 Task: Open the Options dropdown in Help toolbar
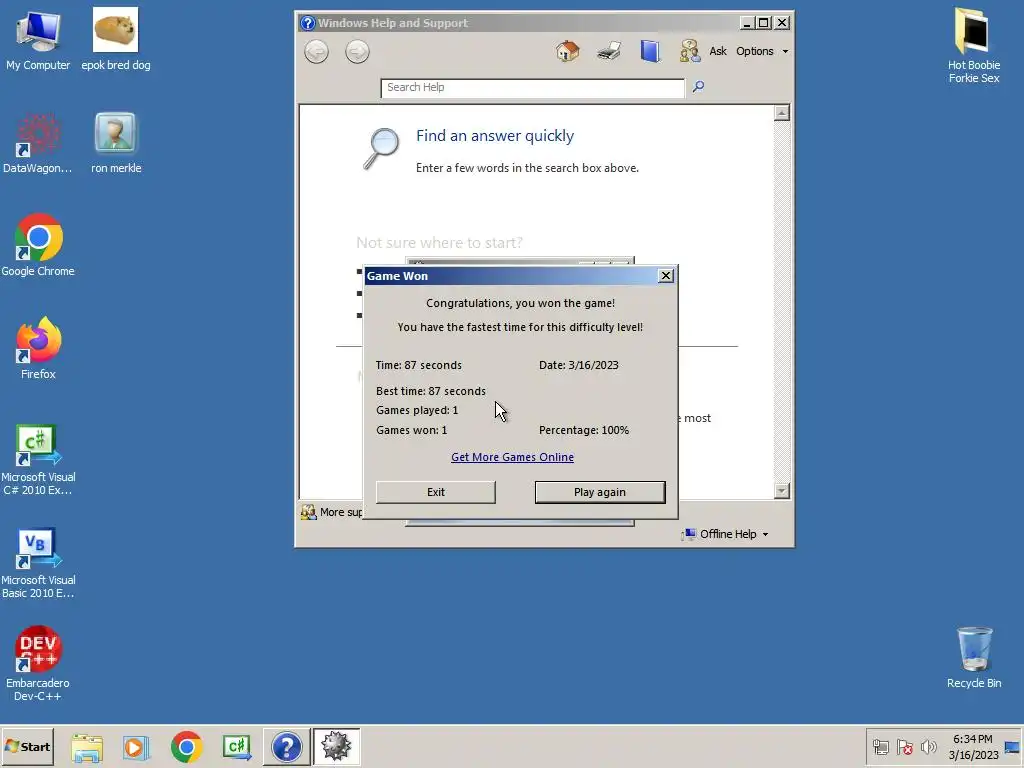tap(761, 51)
